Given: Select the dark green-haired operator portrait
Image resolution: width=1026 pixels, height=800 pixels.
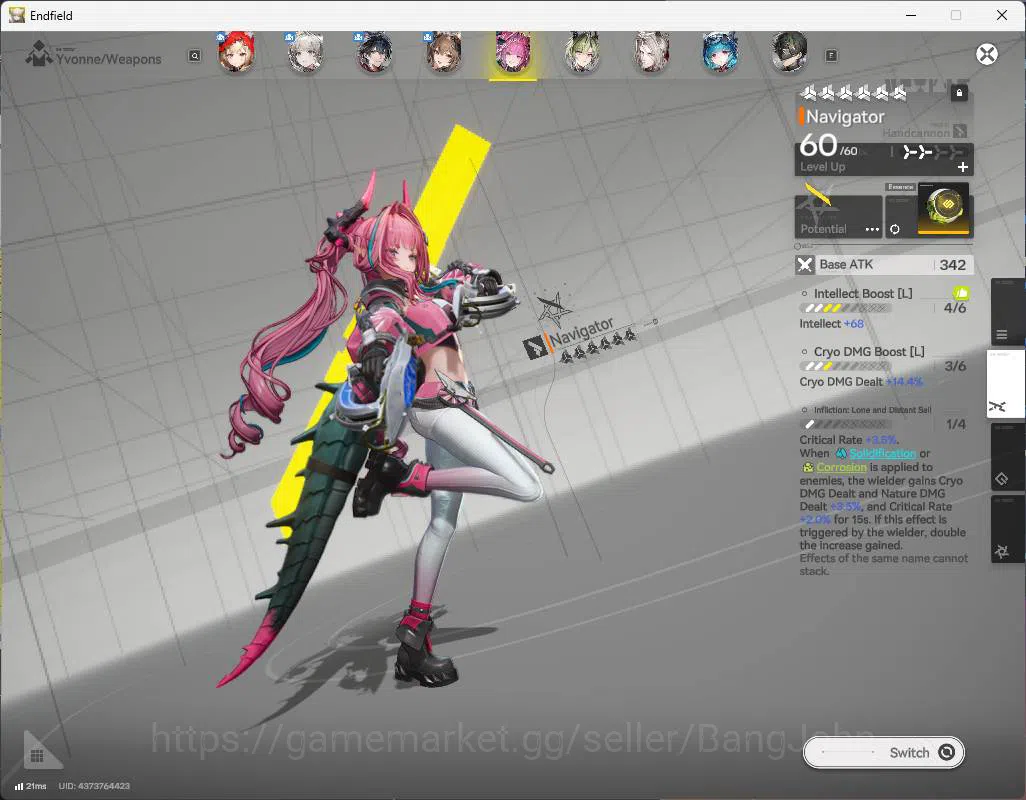Looking at the screenshot, I should point(789,52).
